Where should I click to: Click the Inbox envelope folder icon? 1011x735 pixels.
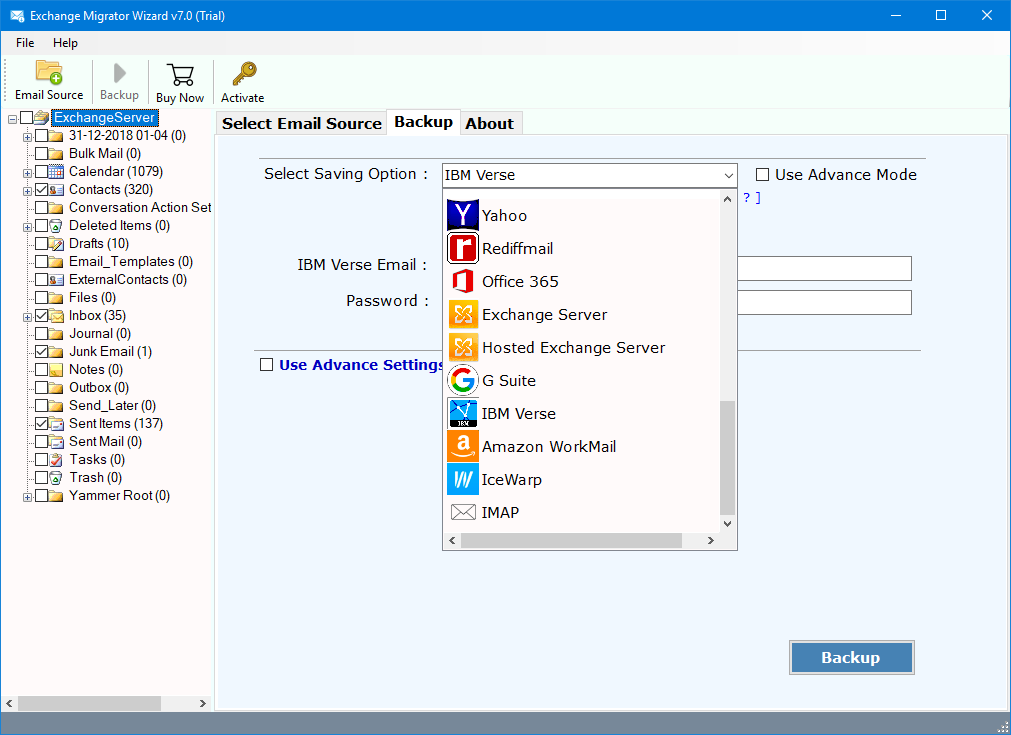point(56,316)
